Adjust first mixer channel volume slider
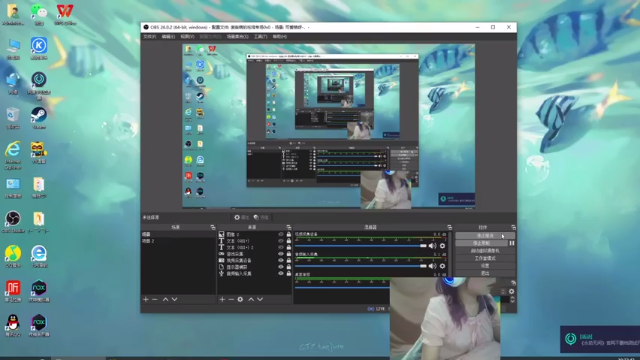 point(360,246)
